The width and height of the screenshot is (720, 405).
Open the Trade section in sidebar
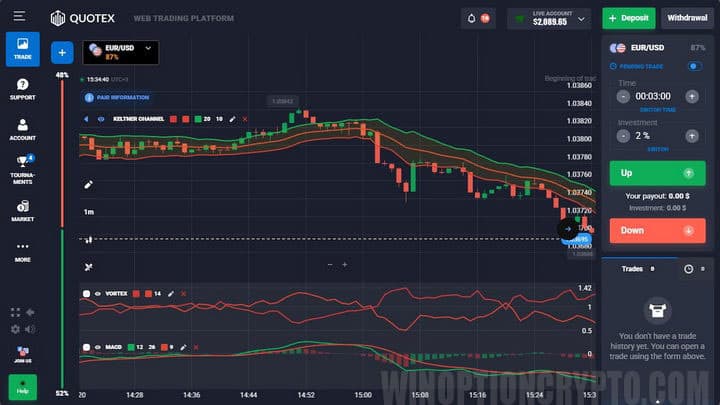coord(22,49)
